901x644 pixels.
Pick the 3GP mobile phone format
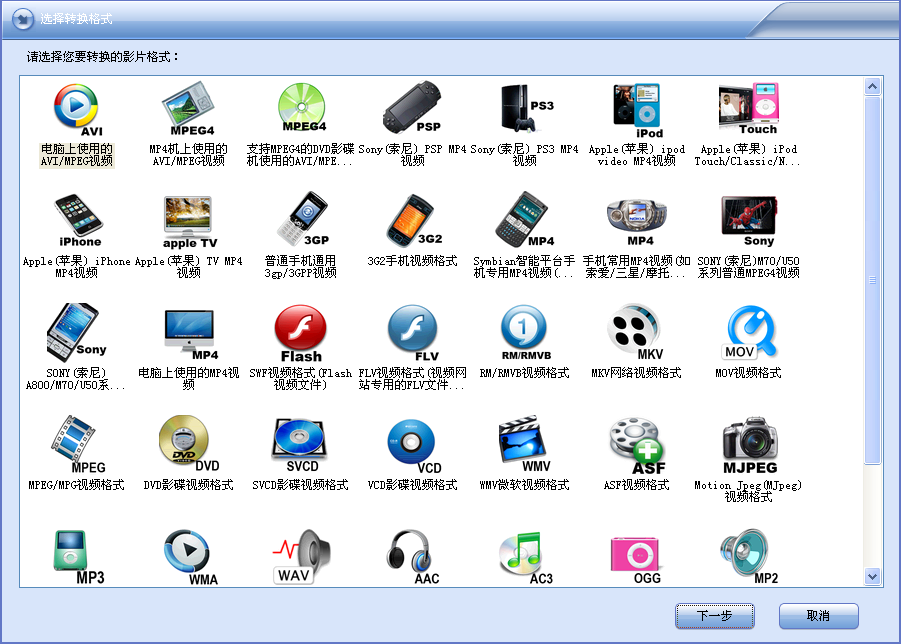300,218
